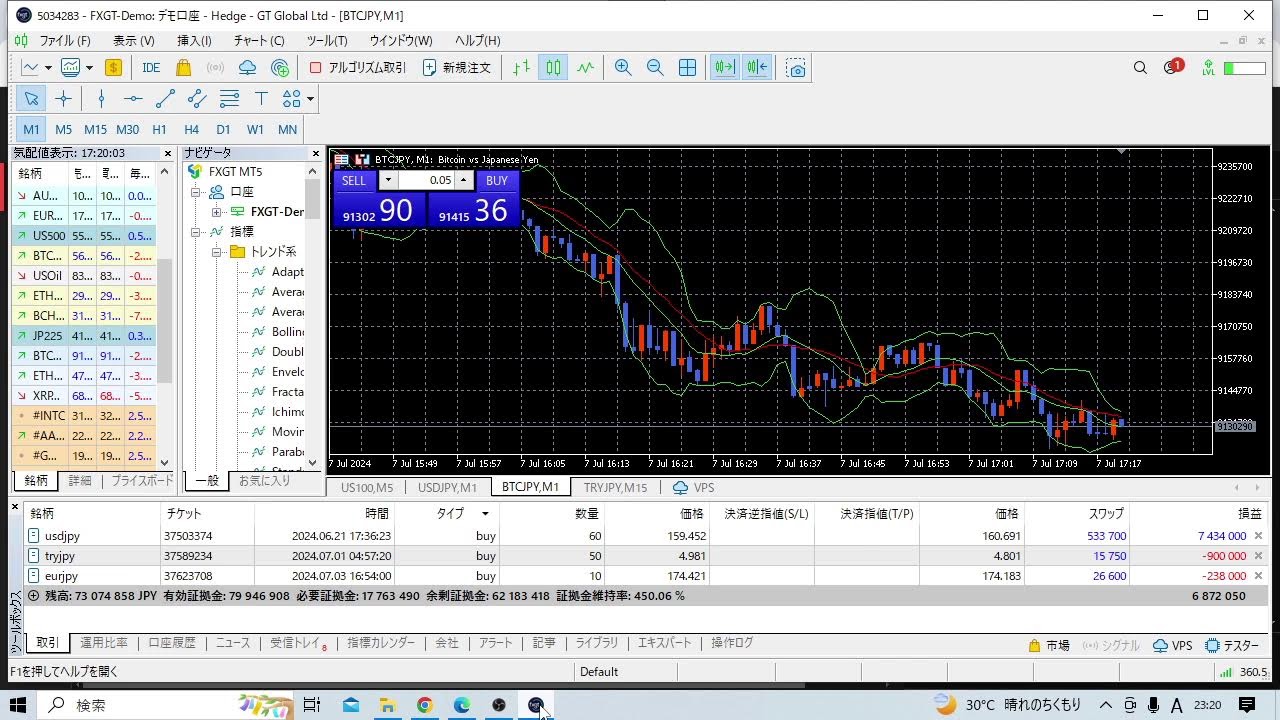The image size is (1280, 720).
Task: Open the objects shapes dropdown arrow
Action: (x=311, y=99)
